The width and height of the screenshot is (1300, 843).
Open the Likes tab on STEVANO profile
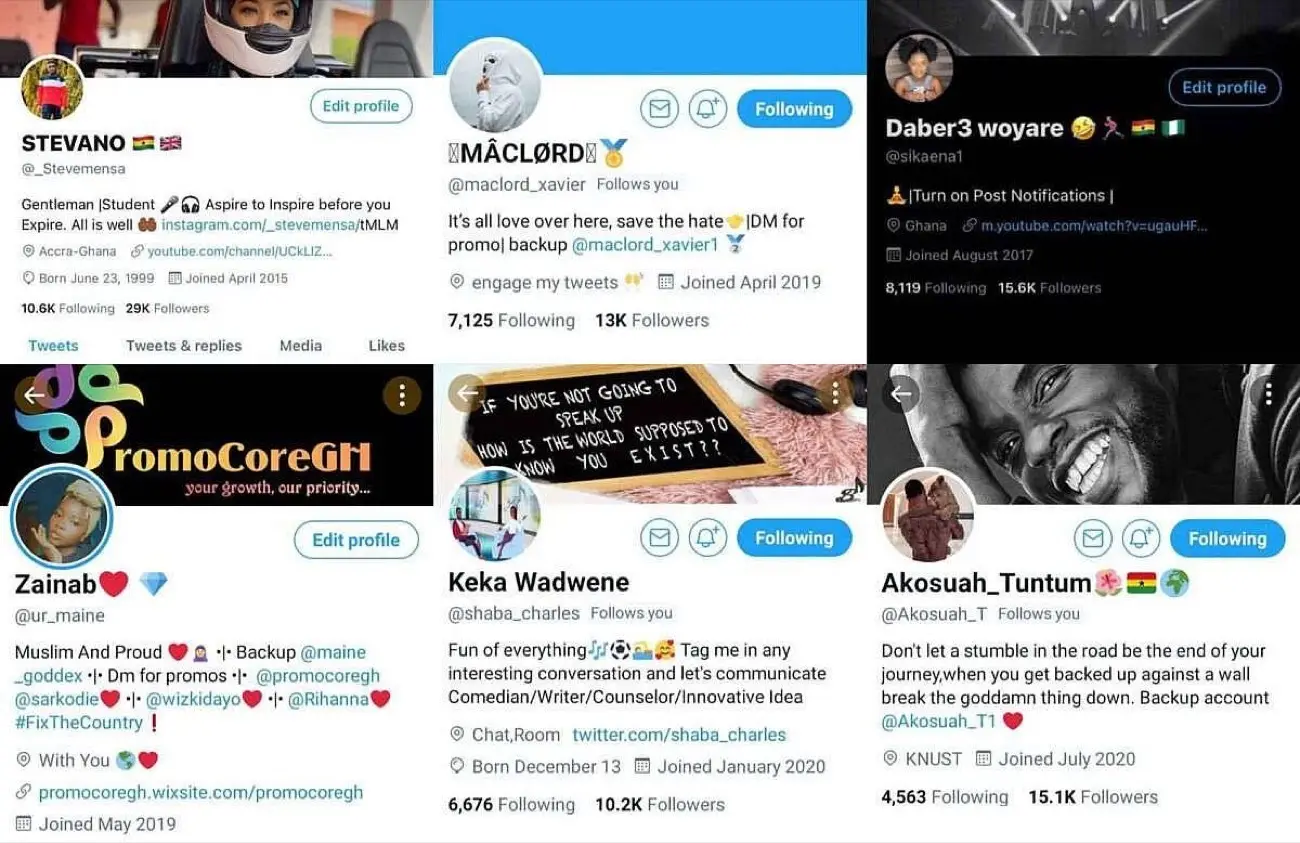[386, 345]
